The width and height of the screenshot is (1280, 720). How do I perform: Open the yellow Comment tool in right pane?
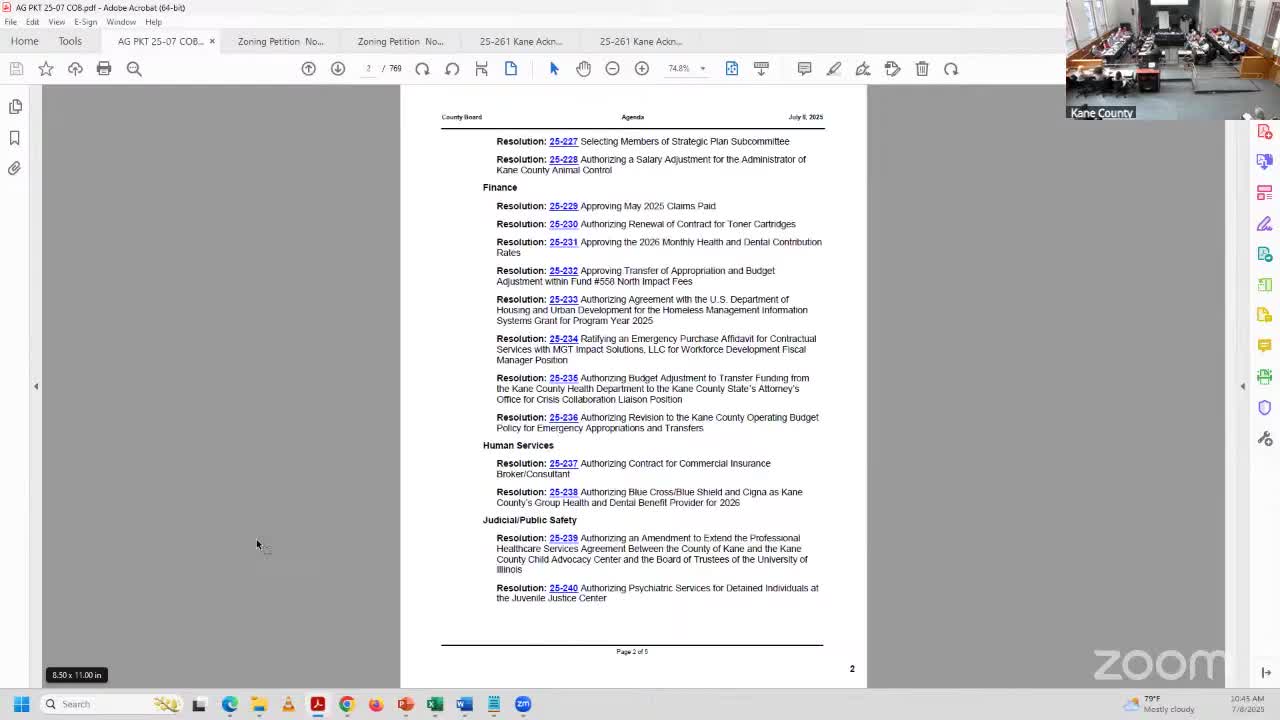1265,346
